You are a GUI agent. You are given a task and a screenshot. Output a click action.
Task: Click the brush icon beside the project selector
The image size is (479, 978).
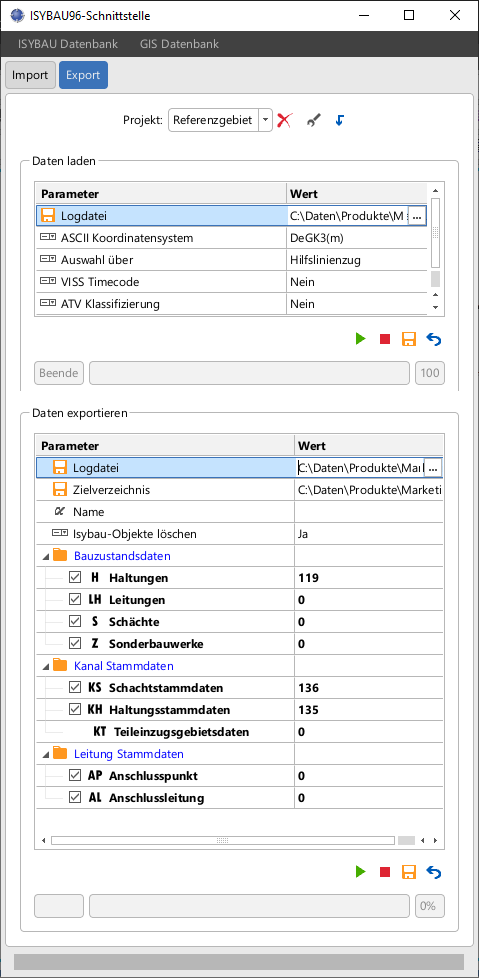coord(314,120)
